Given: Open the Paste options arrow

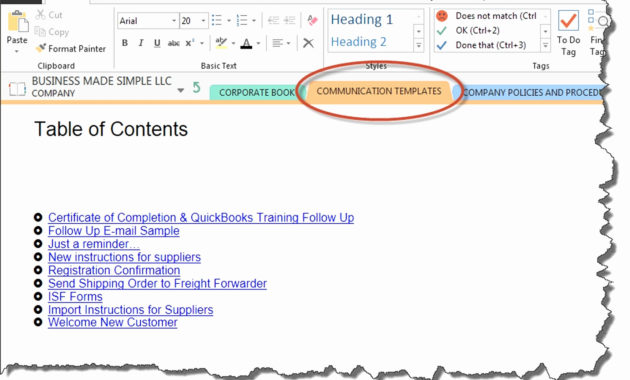Looking at the screenshot, I should tap(17, 51).
